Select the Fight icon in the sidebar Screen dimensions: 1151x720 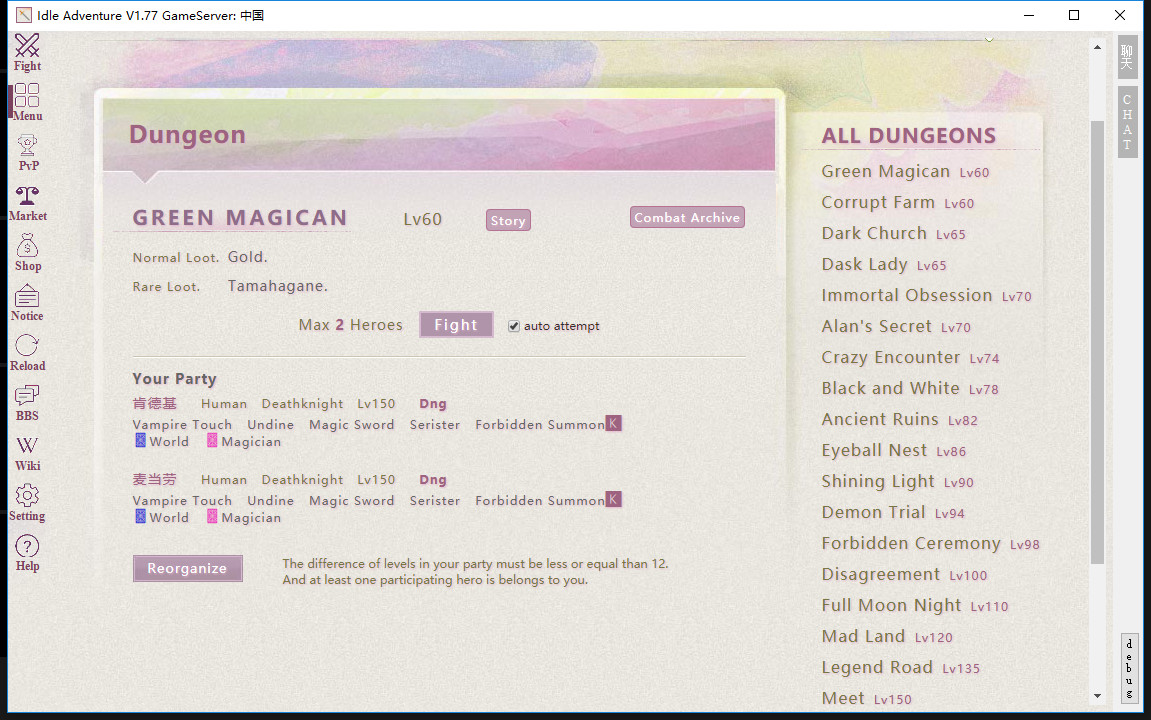[27, 45]
